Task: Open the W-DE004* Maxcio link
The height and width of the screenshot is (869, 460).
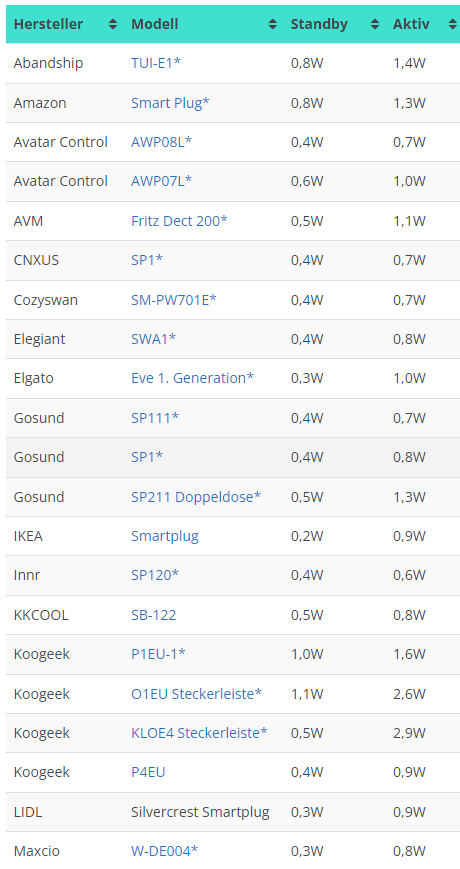Action: click(x=165, y=851)
